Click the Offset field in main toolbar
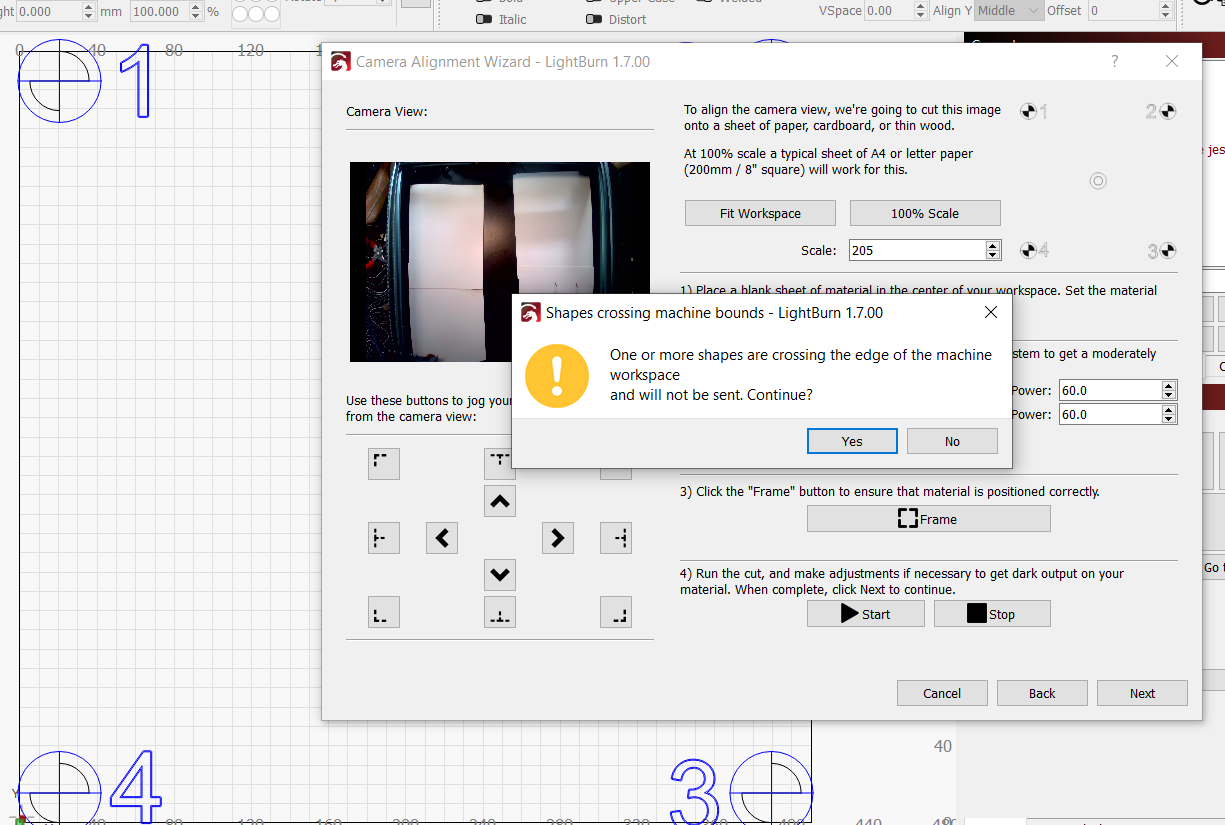This screenshot has width=1225, height=825. [x=1122, y=10]
